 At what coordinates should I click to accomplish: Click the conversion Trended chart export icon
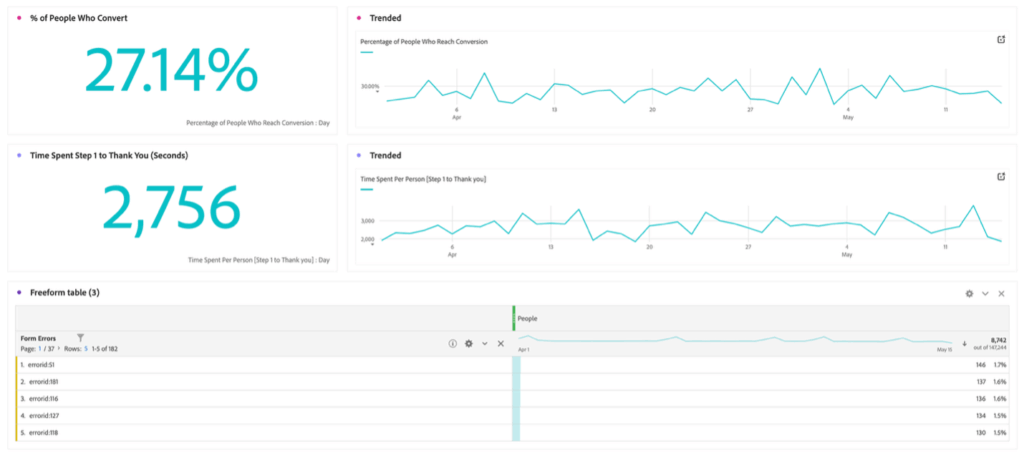pos(1001,40)
